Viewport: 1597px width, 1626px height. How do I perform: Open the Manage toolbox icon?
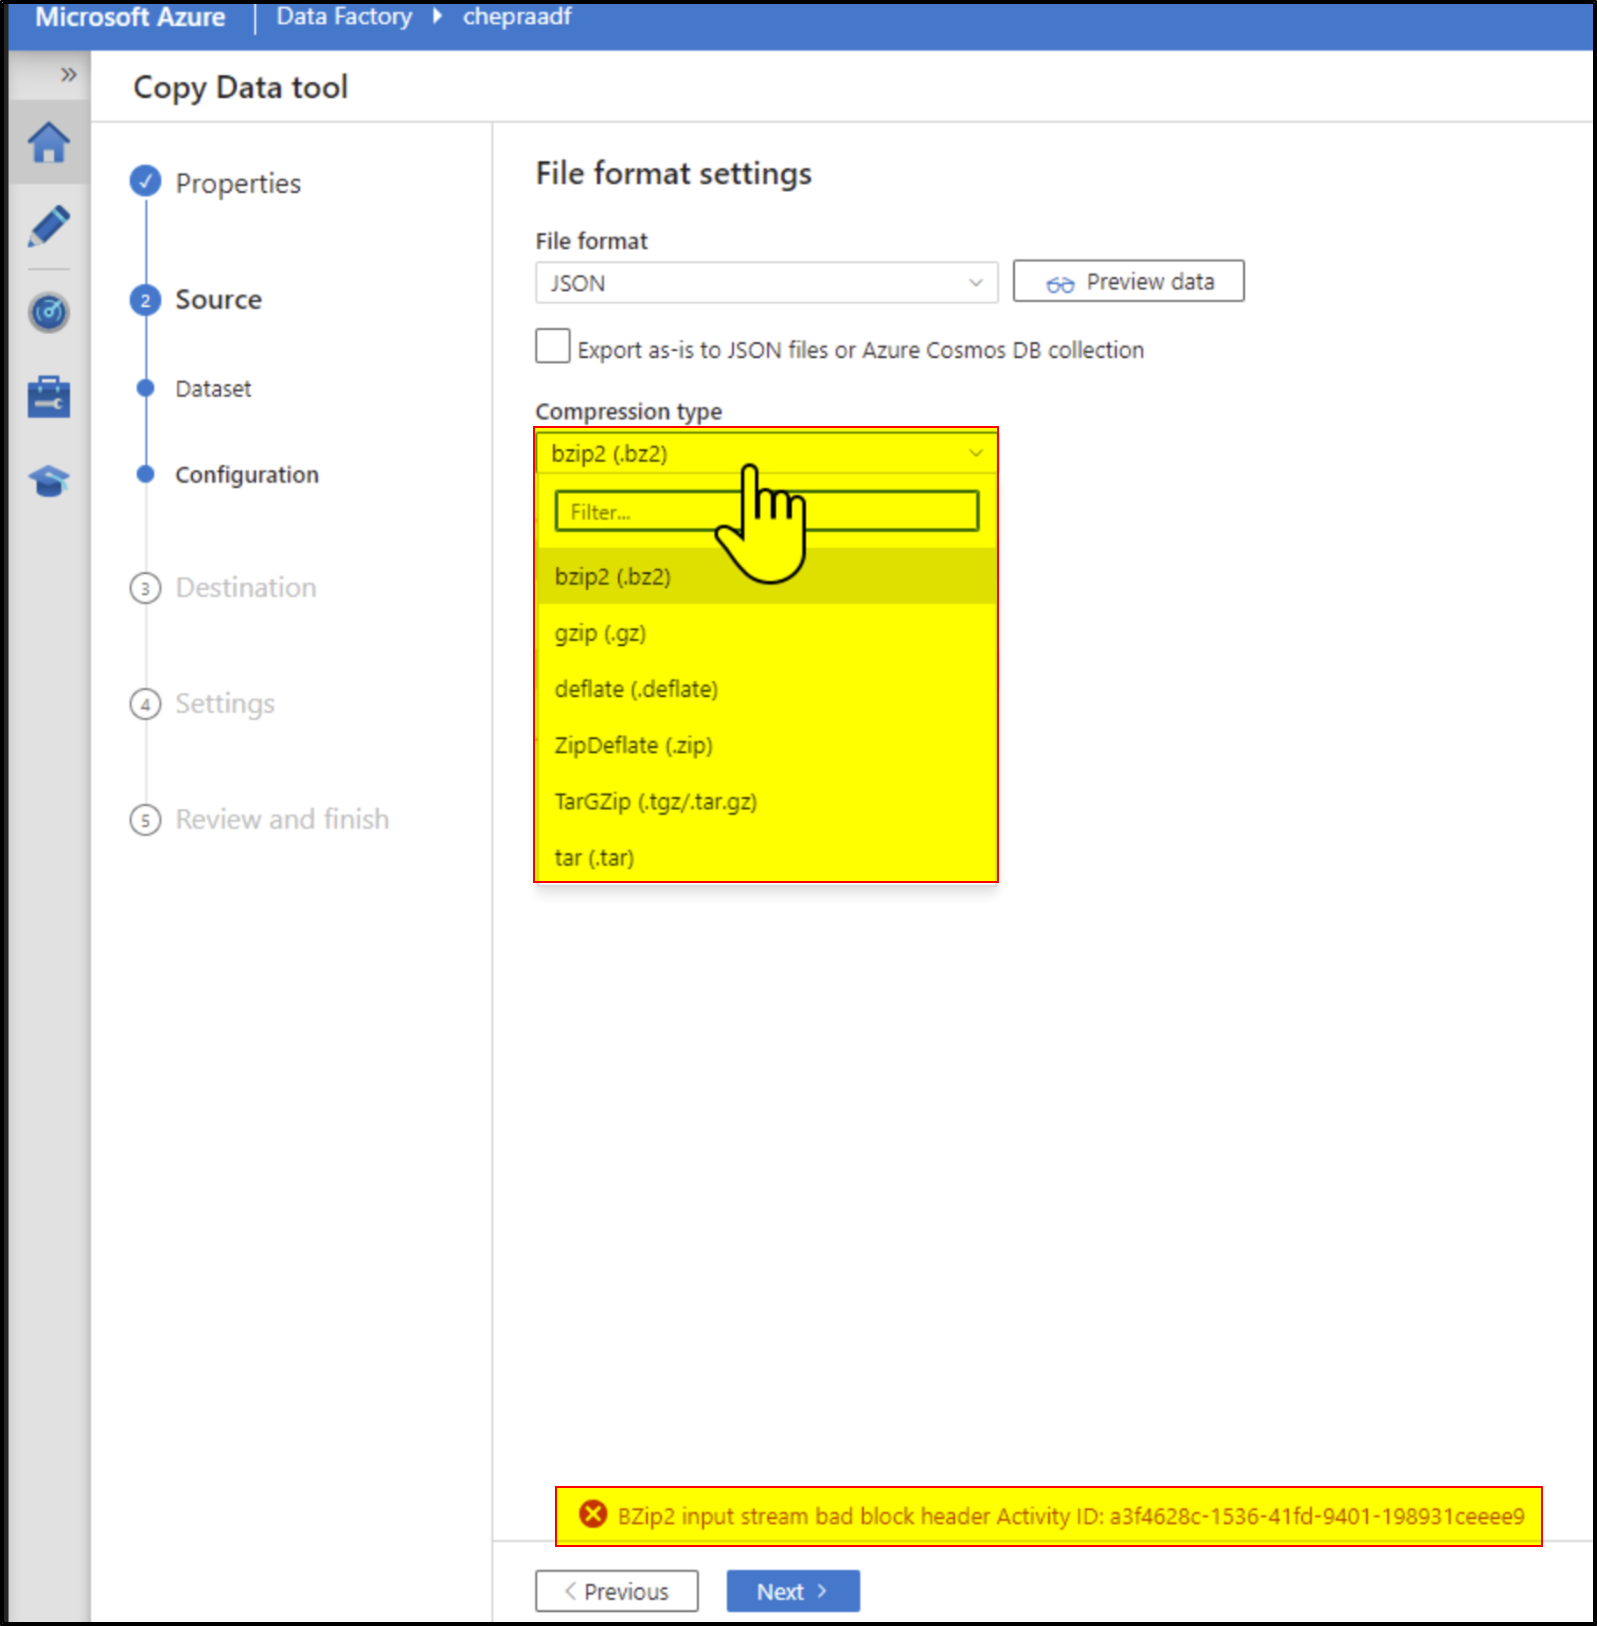pyautogui.click(x=49, y=397)
